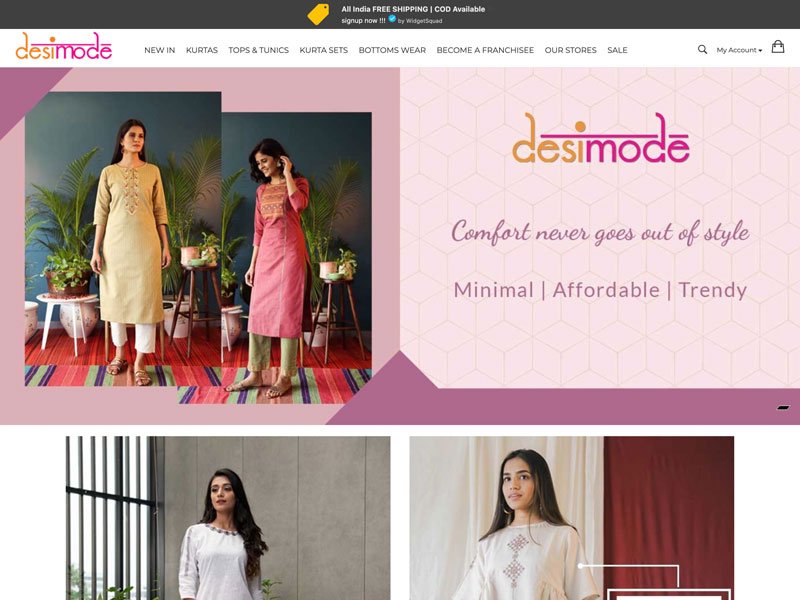Open the KURTAS menu
The image size is (800, 600).
coord(202,50)
